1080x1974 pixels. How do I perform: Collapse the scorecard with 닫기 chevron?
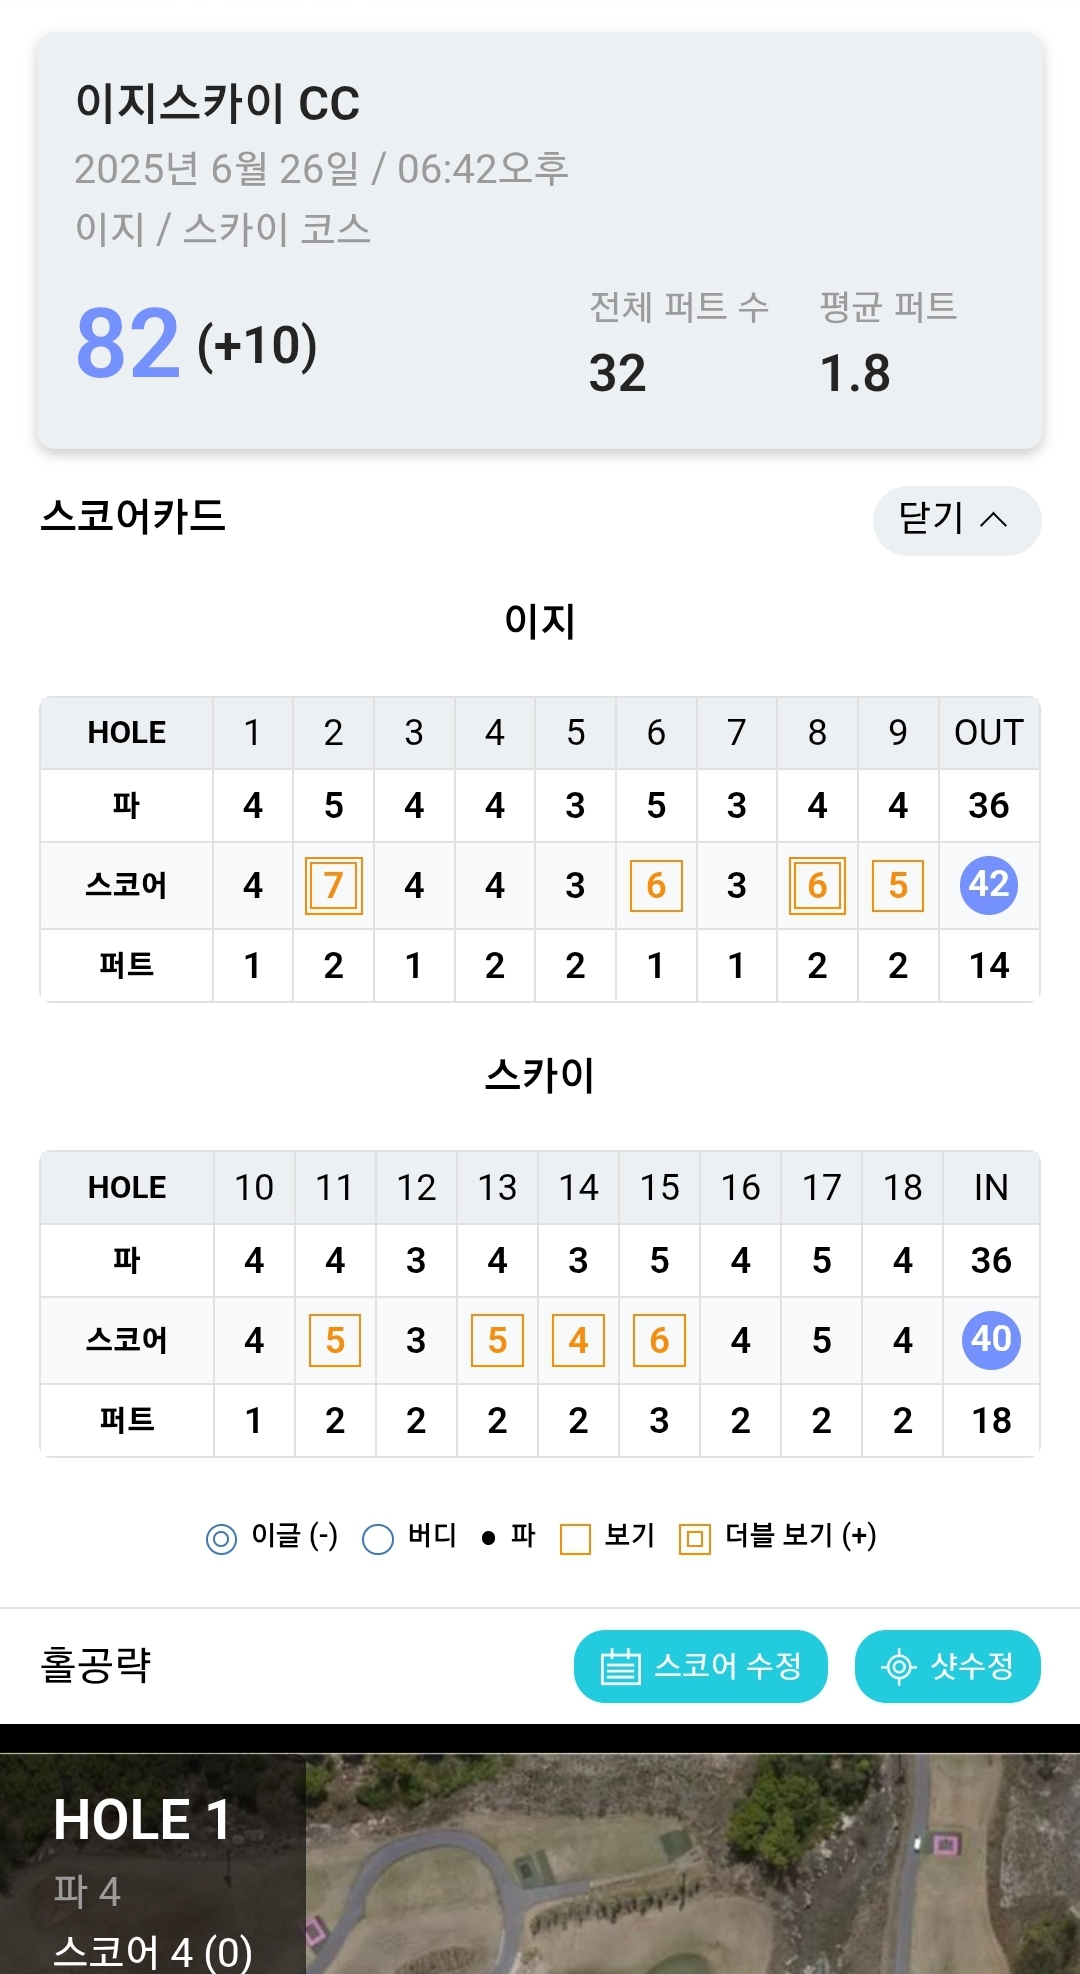point(993,519)
